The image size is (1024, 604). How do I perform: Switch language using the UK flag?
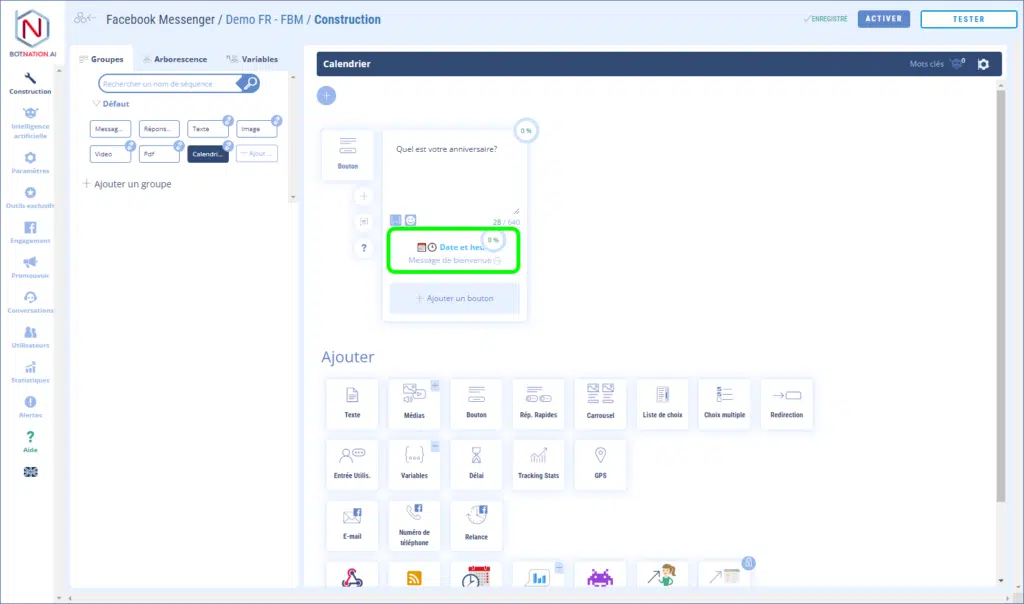pyautogui.click(x=30, y=472)
